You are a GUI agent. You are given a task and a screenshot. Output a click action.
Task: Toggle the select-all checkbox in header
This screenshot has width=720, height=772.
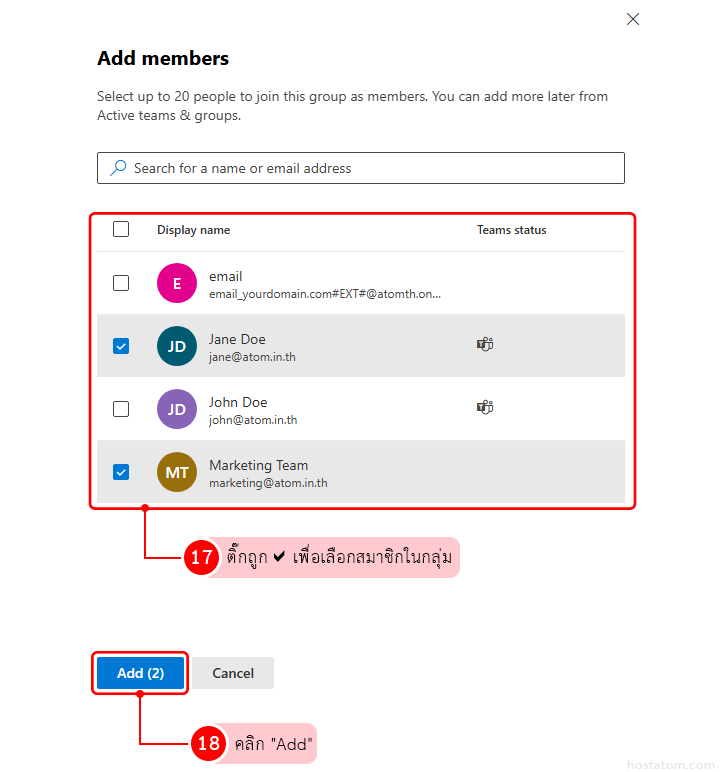click(x=121, y=229)
